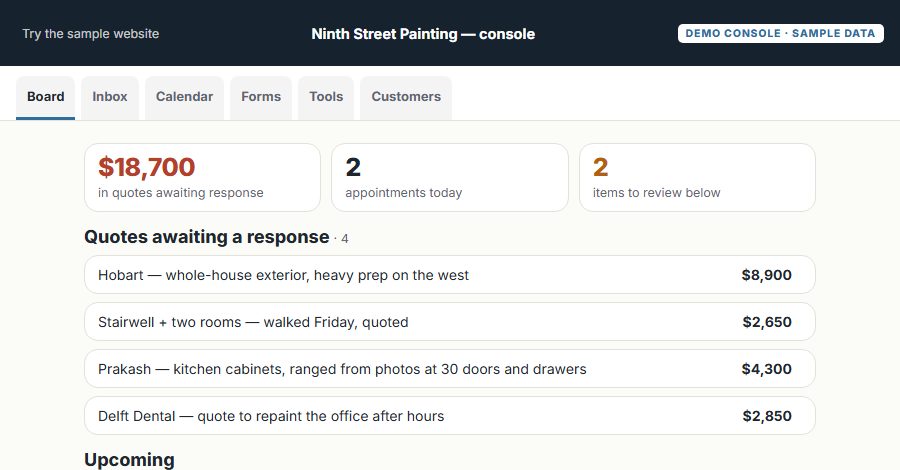Click the $2,850 amount
Image resolution: width=900 pixels, height=470 pixels.
767,416
